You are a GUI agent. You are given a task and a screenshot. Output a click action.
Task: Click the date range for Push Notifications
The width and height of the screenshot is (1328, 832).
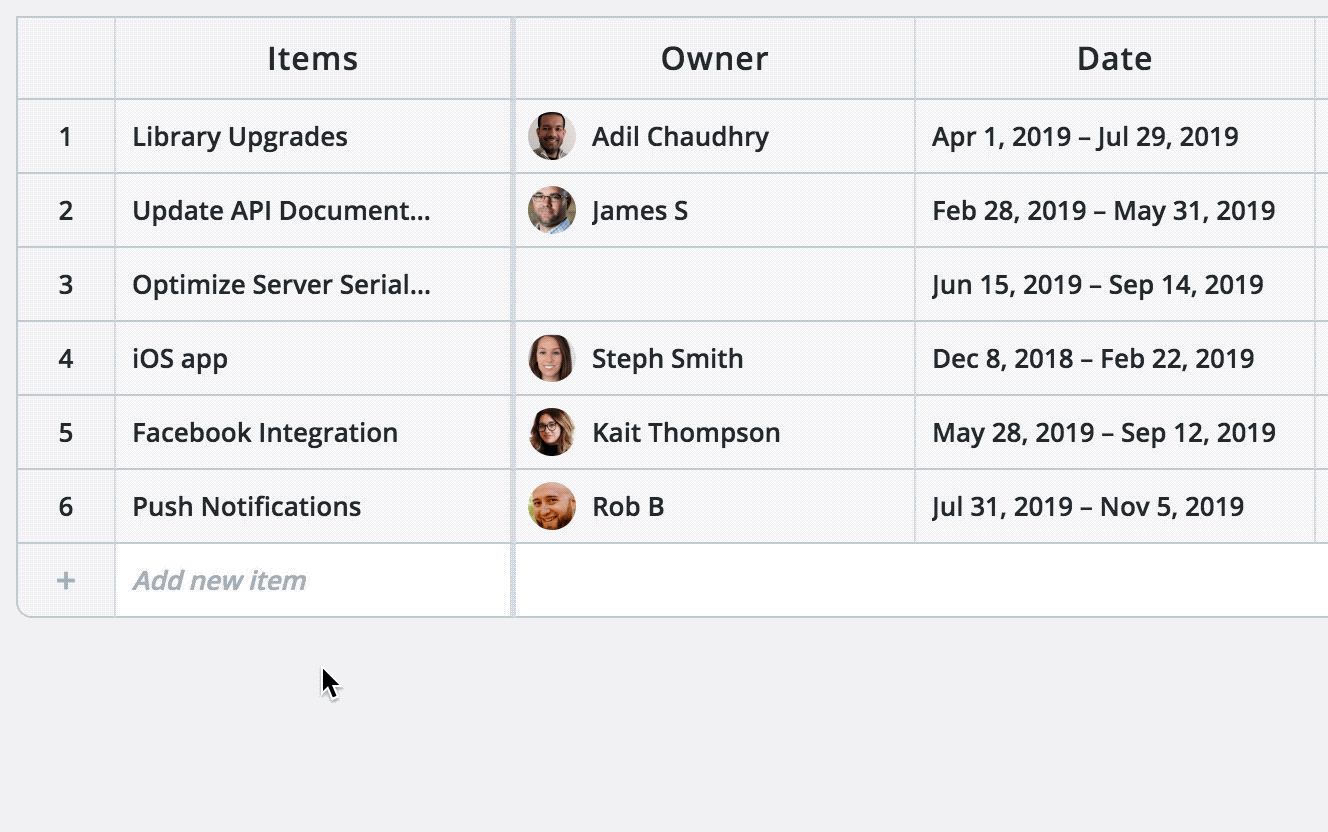pyautogui.click(x=1089, y=506)
